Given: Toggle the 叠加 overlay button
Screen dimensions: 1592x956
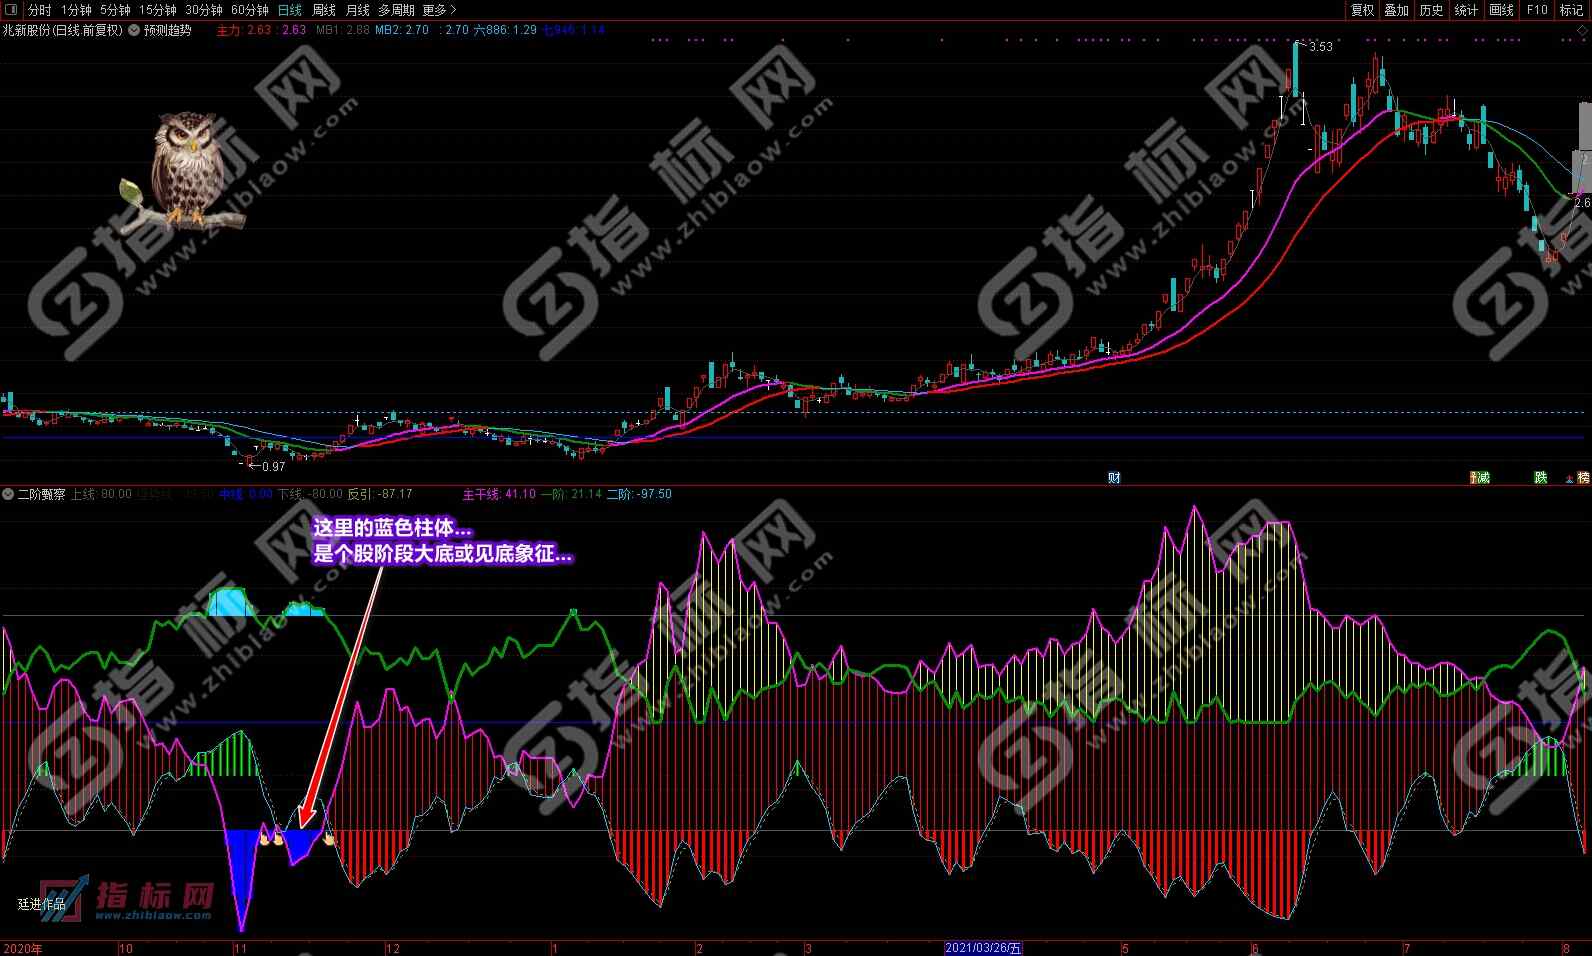Looking at the screenshot, I should [1396, 10].
